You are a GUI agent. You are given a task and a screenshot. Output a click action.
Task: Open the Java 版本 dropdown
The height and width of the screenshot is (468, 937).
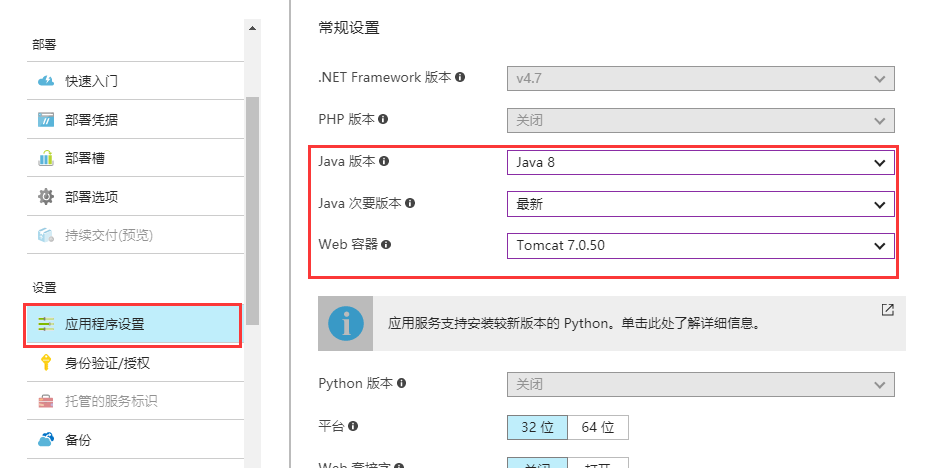(x=700, y=162)
